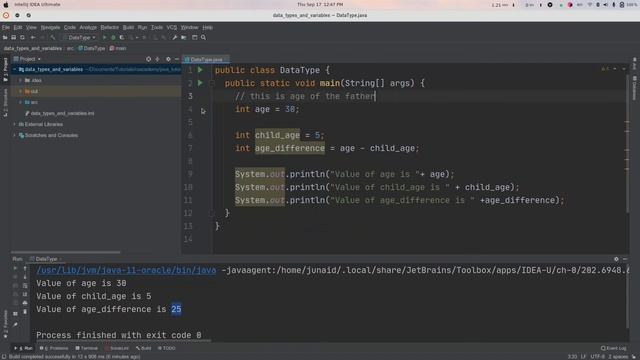
Task: Click the Save All icon in toolbar
Action: (13, 38)
